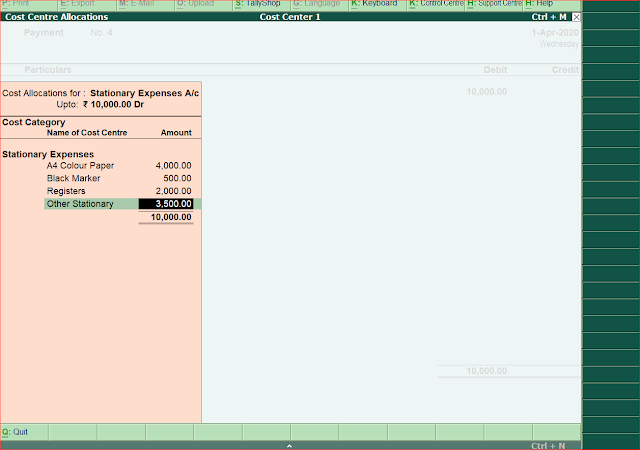Click the 2,000.00 amount for Registers

[x=173, y=191]
